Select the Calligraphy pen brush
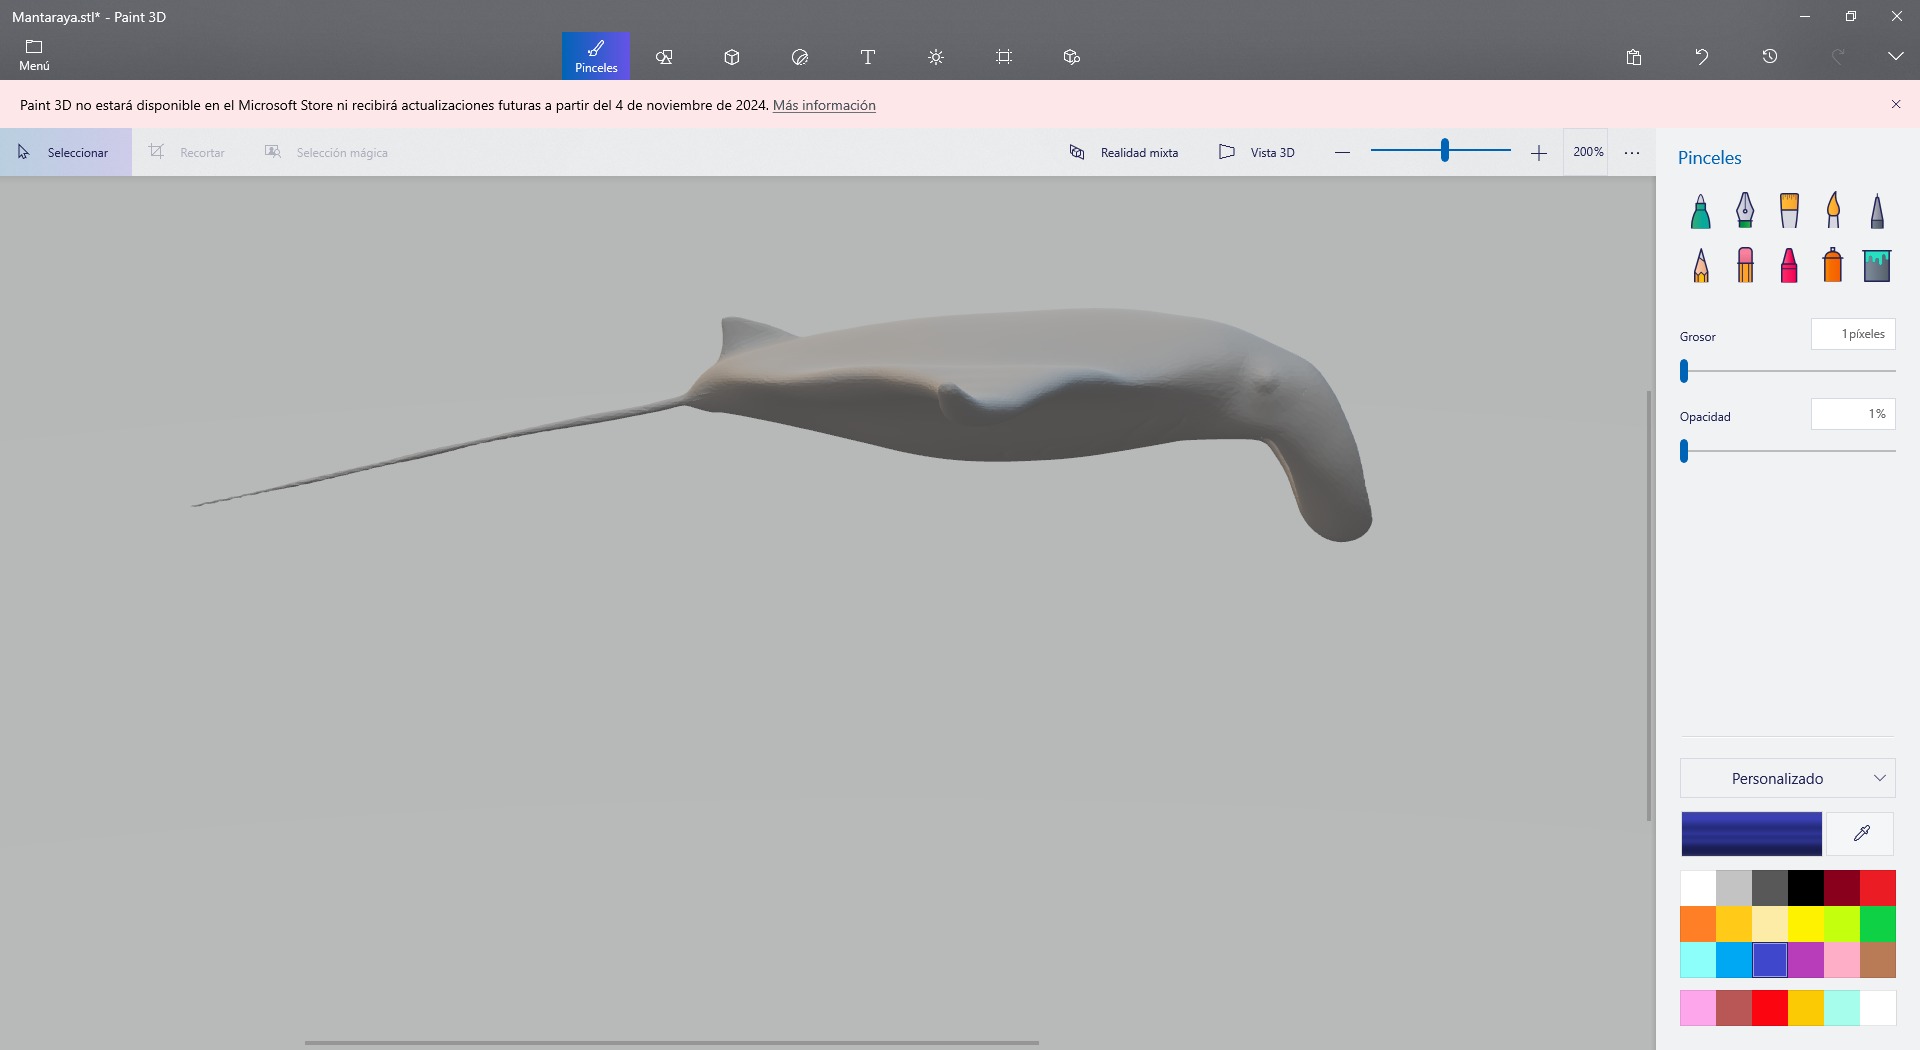This screenshot has height=1050, width=1920. tap(1745, 211)
